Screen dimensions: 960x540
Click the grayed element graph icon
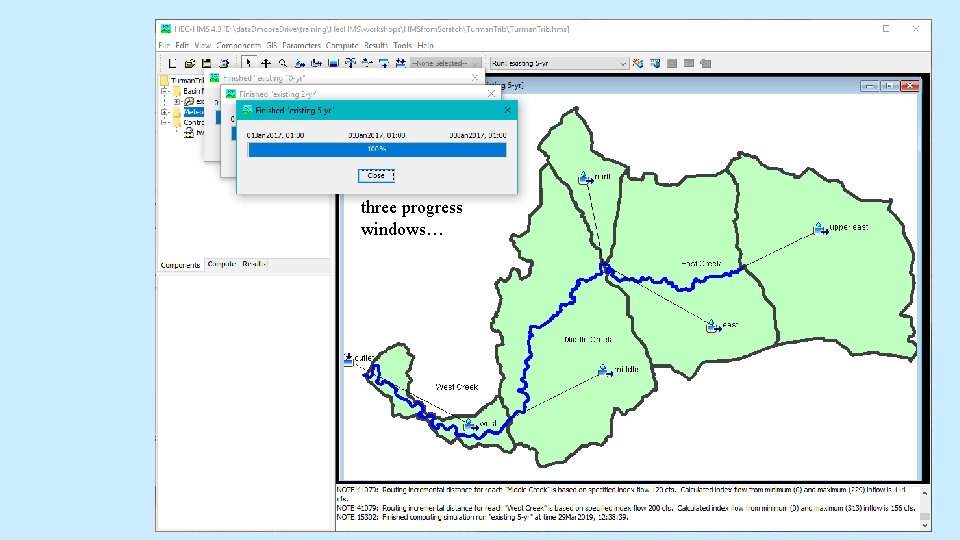(672, 63)
